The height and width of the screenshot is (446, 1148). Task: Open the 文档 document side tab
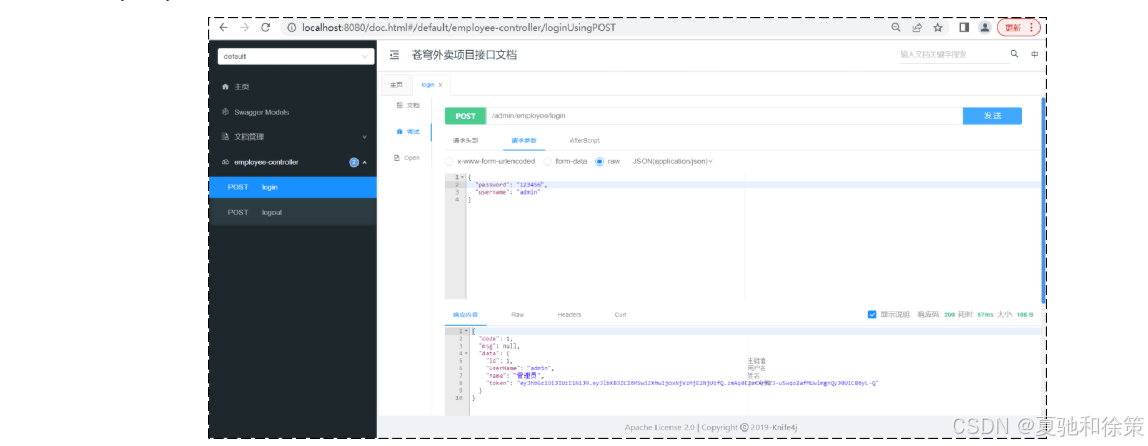(x=409, y=105)
